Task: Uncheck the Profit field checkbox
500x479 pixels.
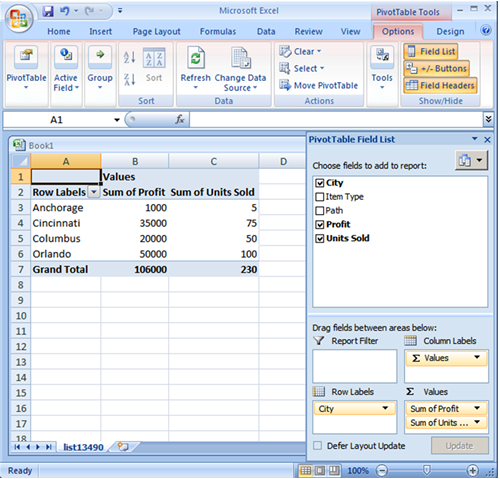Action: (x=319, y=225)
